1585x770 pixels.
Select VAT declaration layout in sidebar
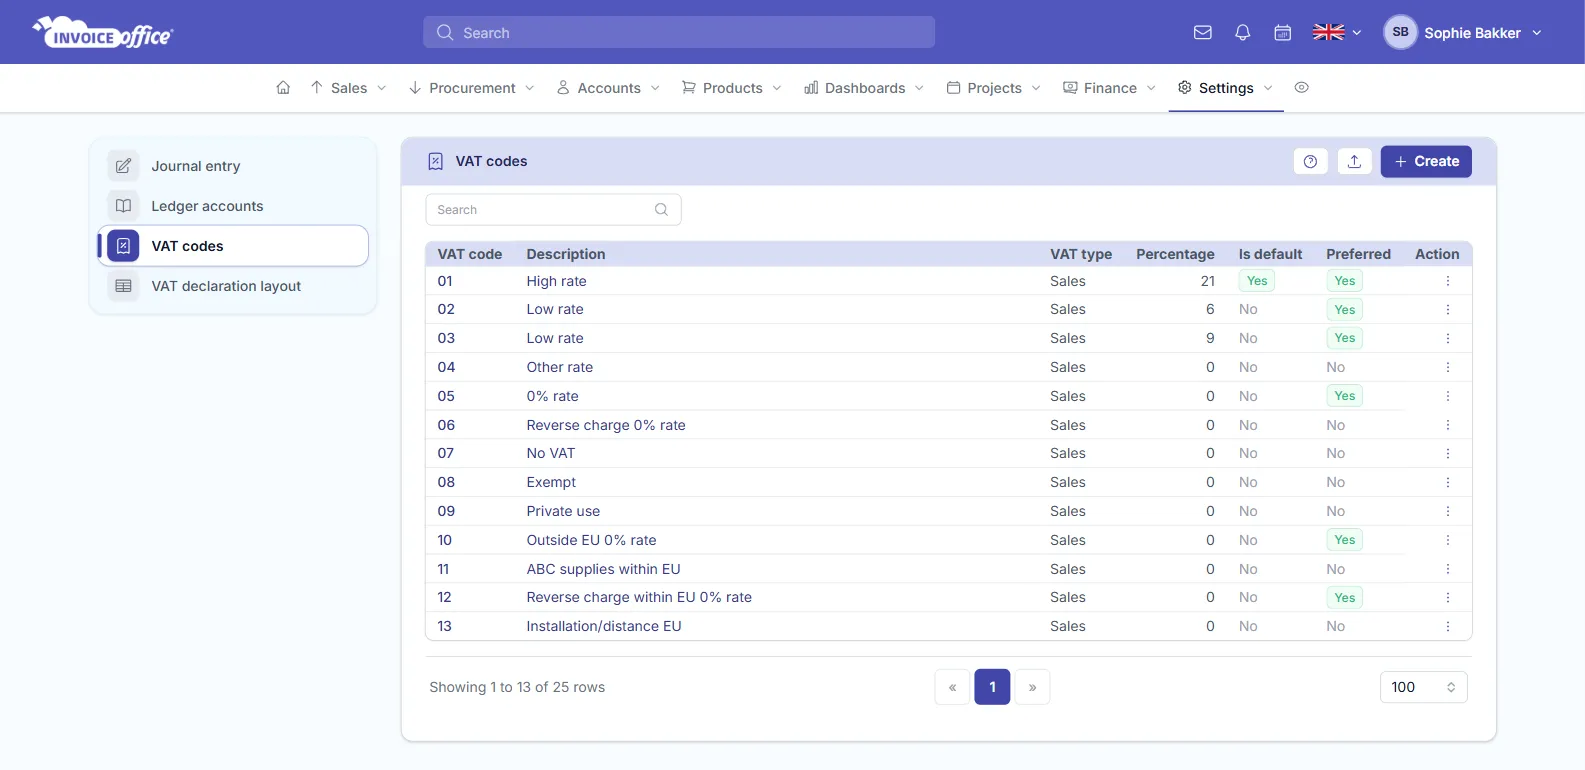[233, 286]
